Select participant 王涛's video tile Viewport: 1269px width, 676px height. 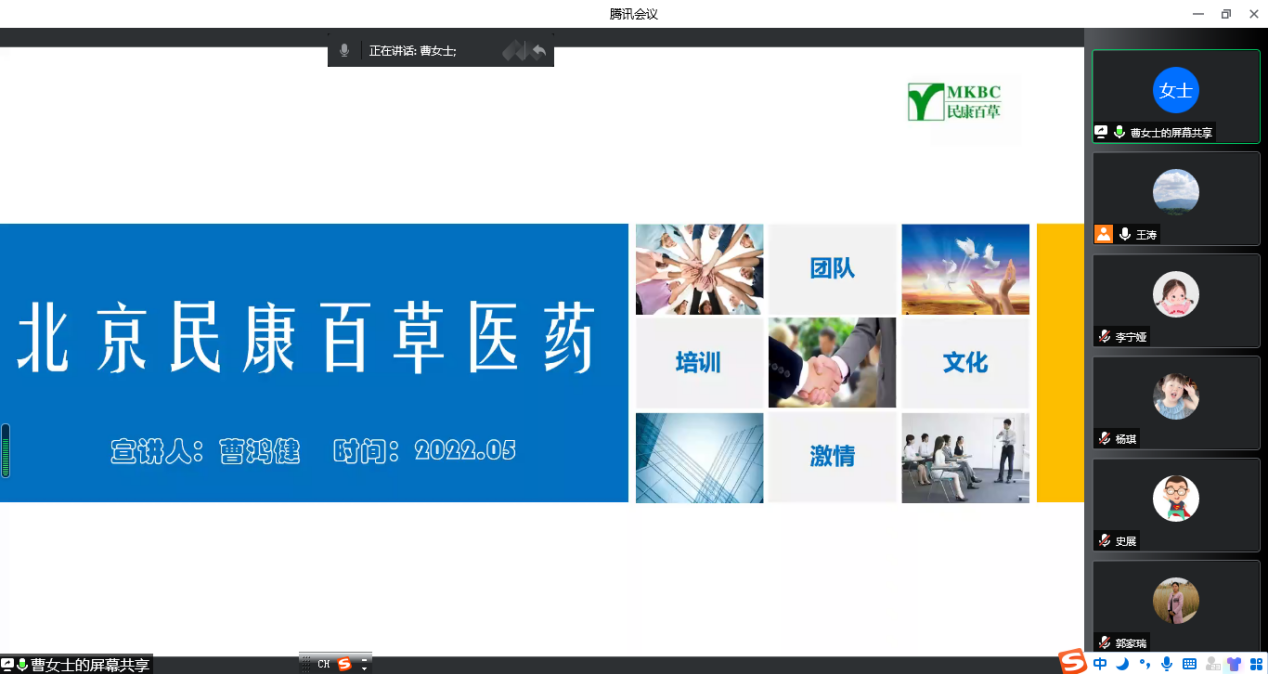pos(1175,198)
